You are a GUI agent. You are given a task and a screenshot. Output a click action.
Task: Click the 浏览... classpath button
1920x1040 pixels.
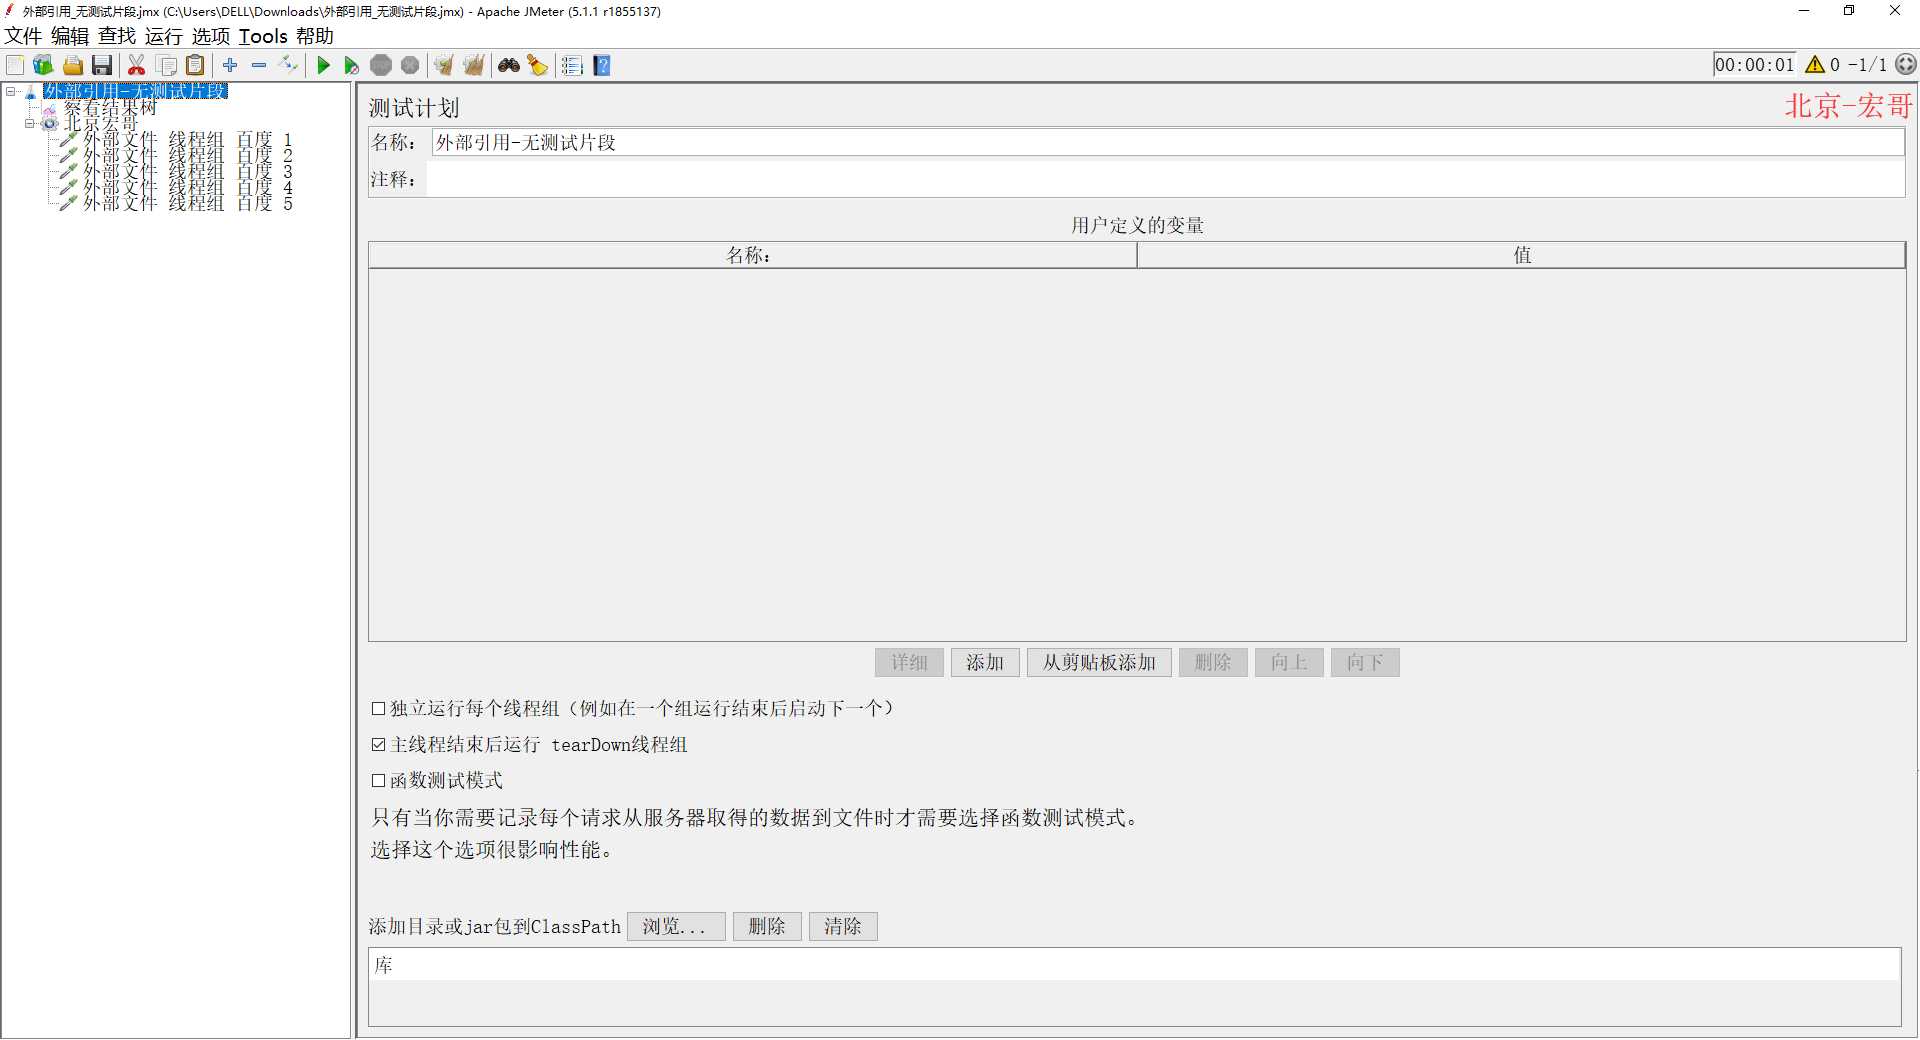(676, 926)
